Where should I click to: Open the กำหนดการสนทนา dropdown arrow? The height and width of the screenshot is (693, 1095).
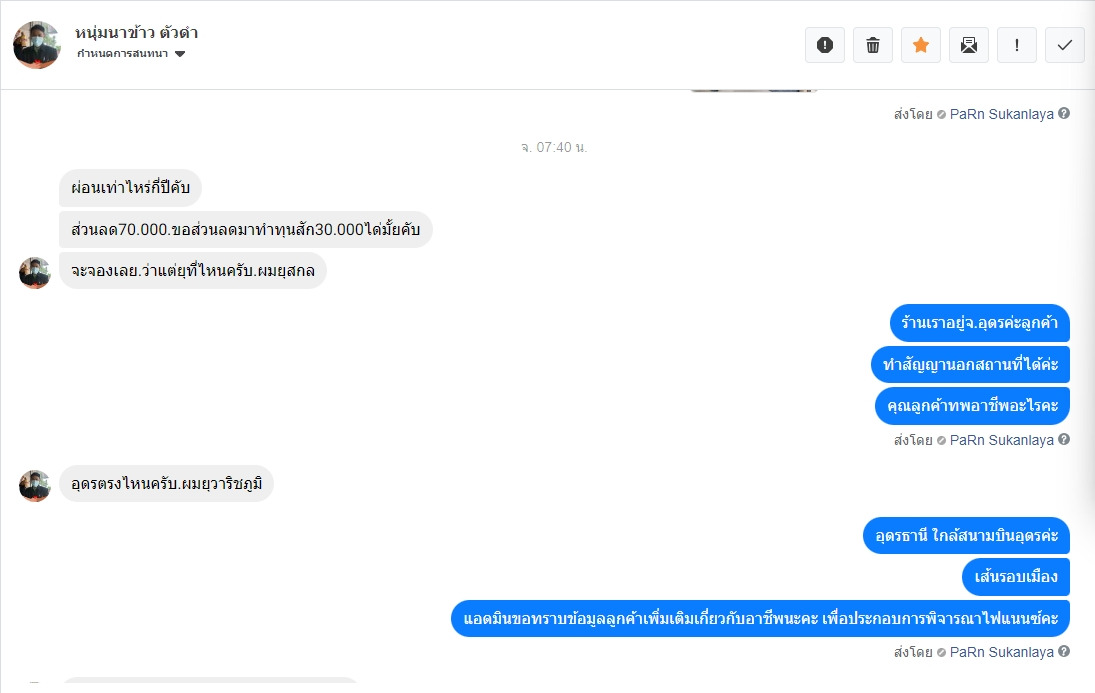[180, 54]
